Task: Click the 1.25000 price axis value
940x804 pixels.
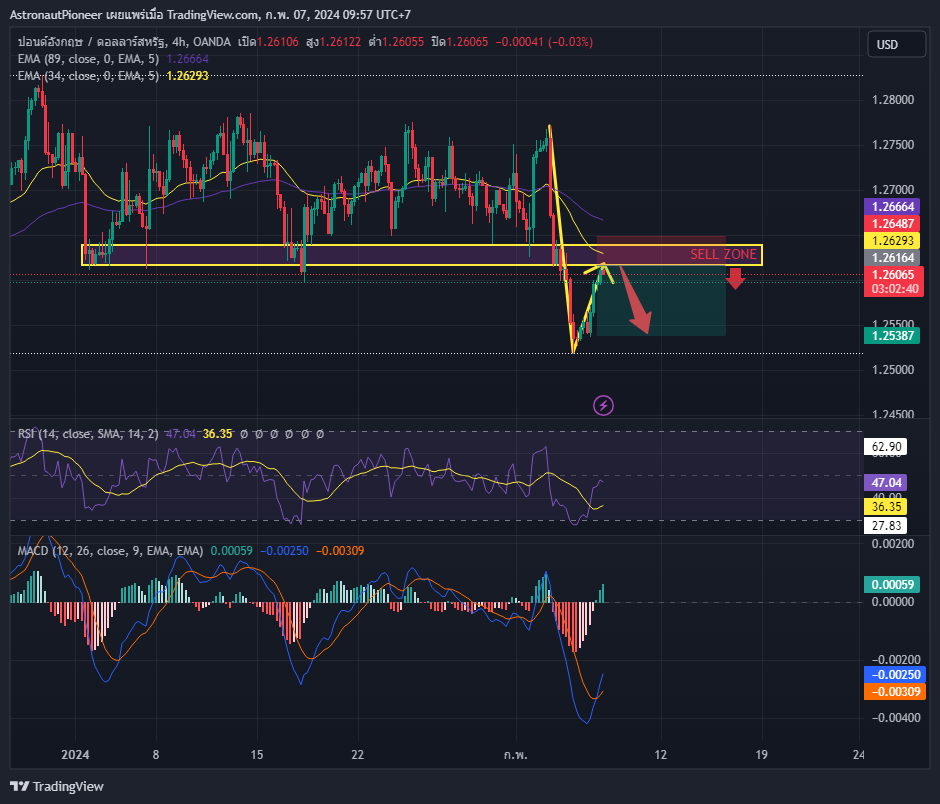Action: pyautogui.click(x=893, y=369)
